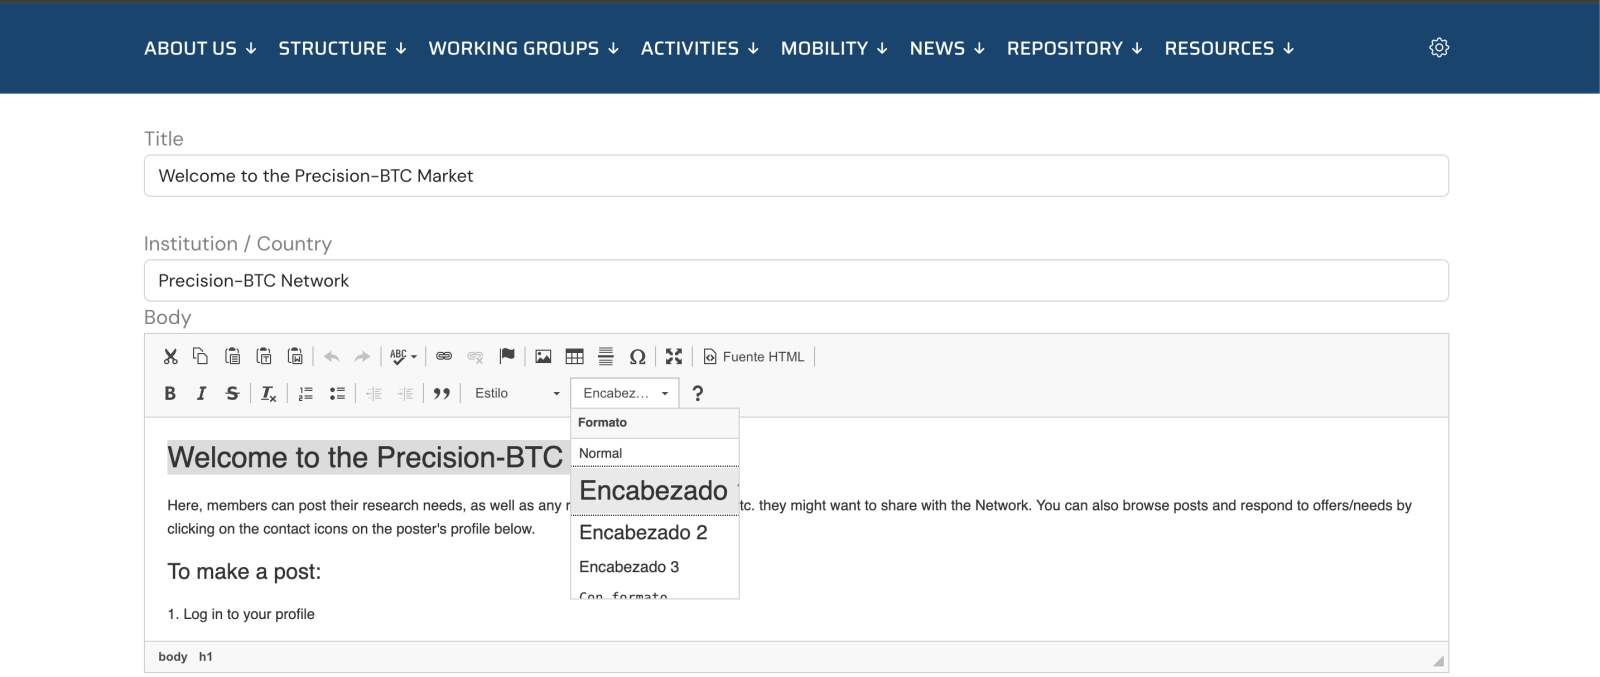The width and height of the screenshot is (1600, 677).
Task: Click the Insert image icon
Action: 543,357
